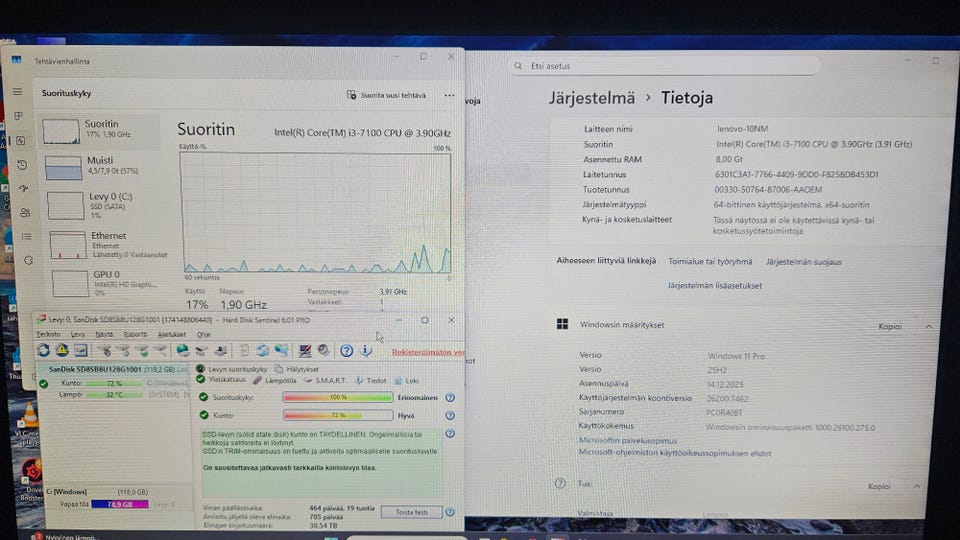Open Processes page in Task Manager sidebar
Screen dimensions: 960x540
[x=18, y=116]
